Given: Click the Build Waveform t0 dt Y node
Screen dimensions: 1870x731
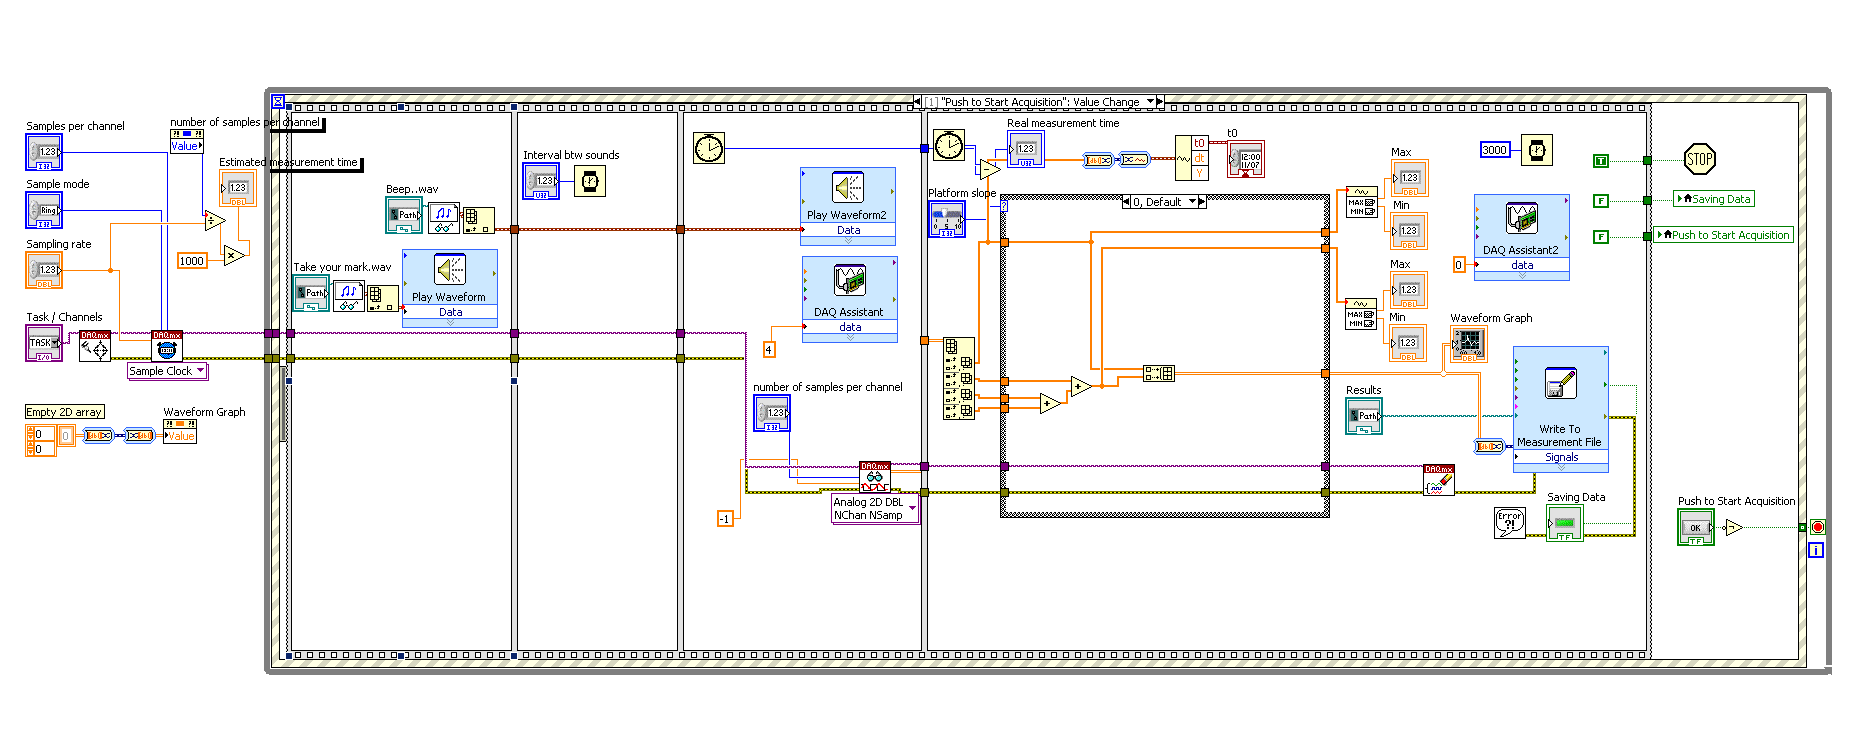Looking at the screenshot, I should (1192, 158).
